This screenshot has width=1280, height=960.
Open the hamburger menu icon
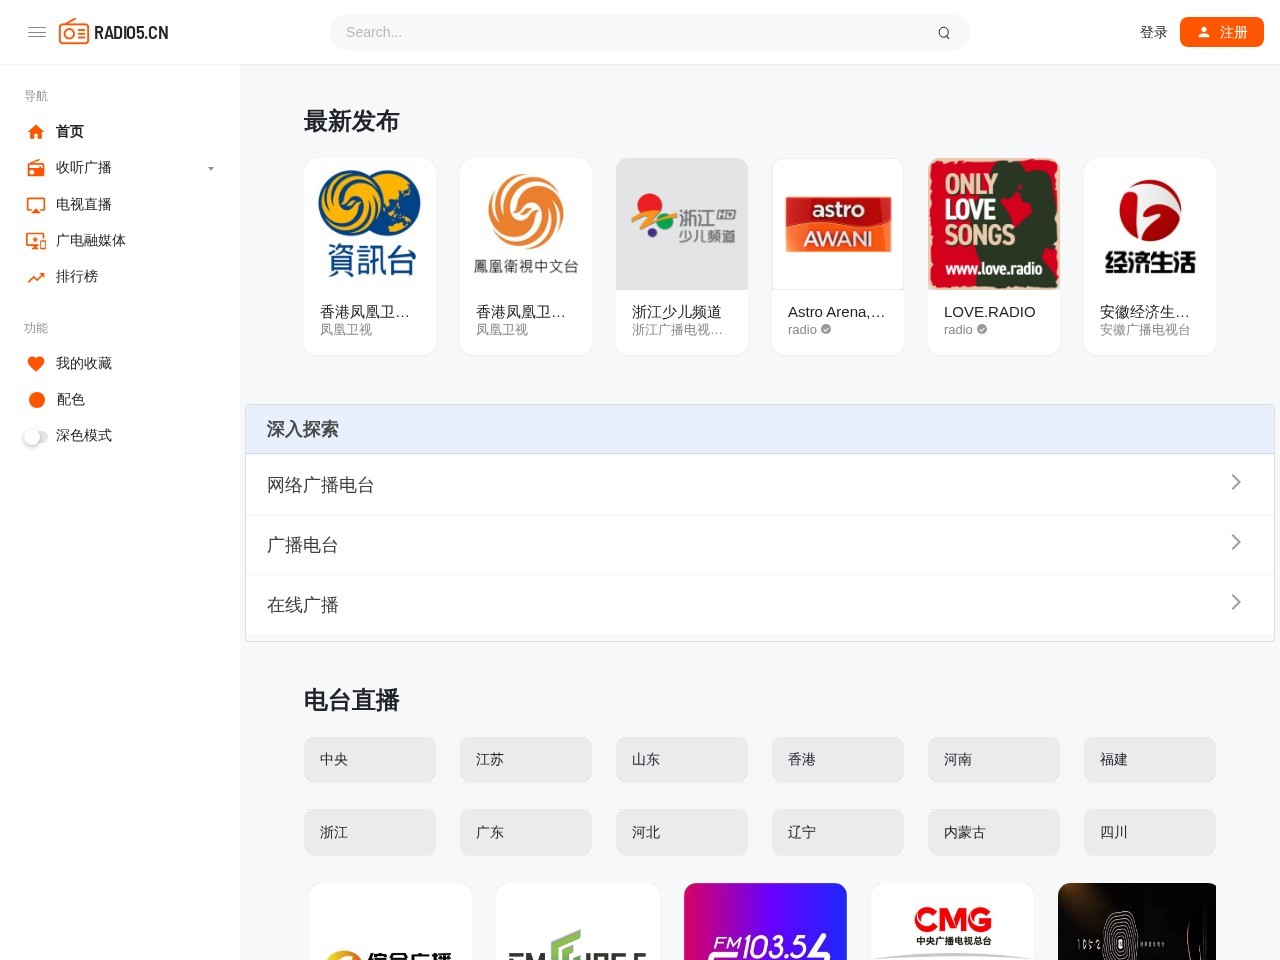37,32
